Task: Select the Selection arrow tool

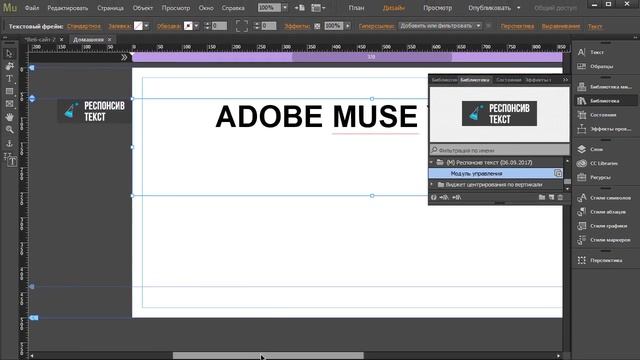Action: 9,53
